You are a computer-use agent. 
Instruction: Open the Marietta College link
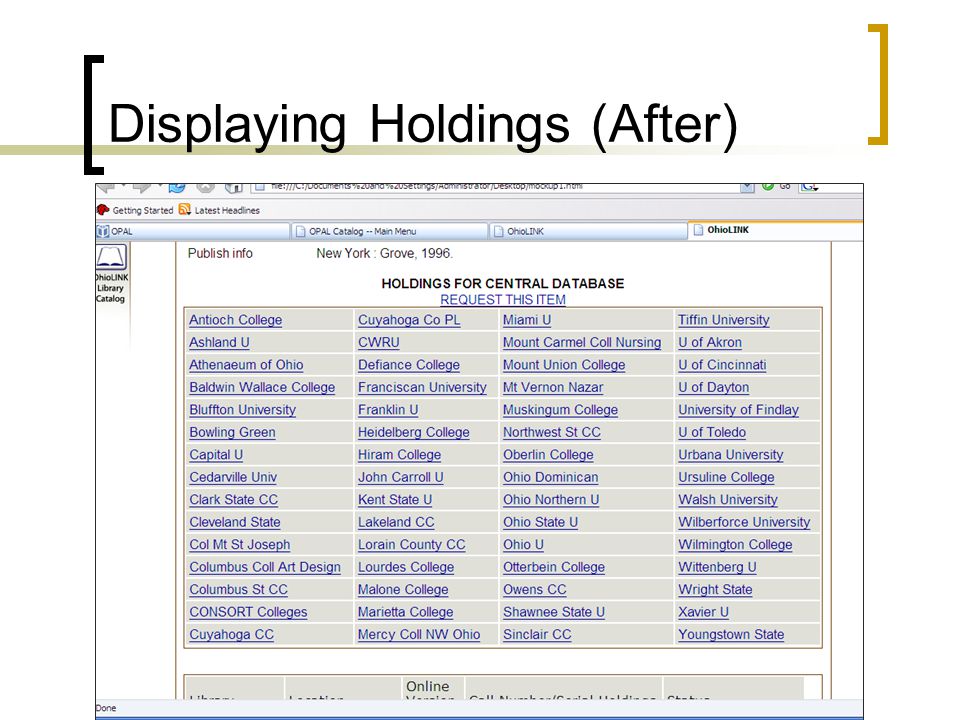tap(405, 612)
